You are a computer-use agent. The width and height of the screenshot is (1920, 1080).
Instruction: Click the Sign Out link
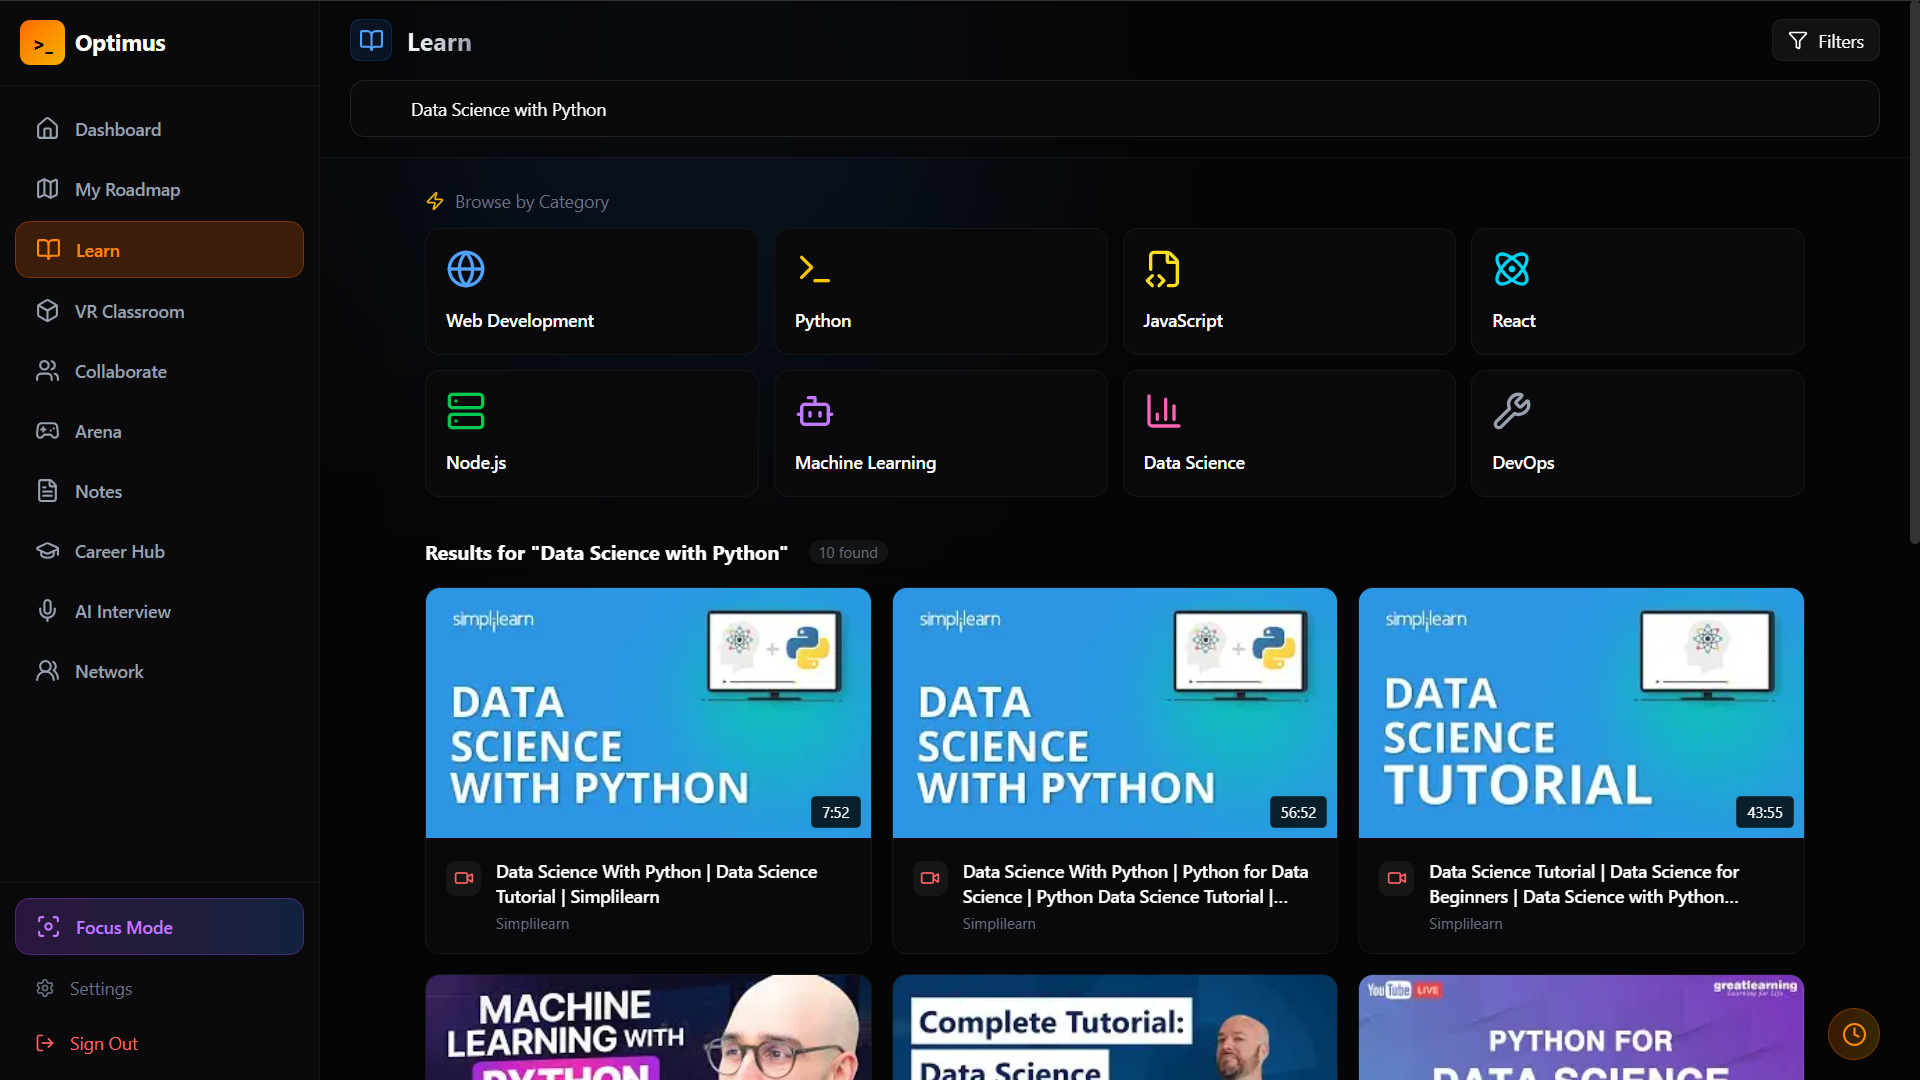point(103,1044)
